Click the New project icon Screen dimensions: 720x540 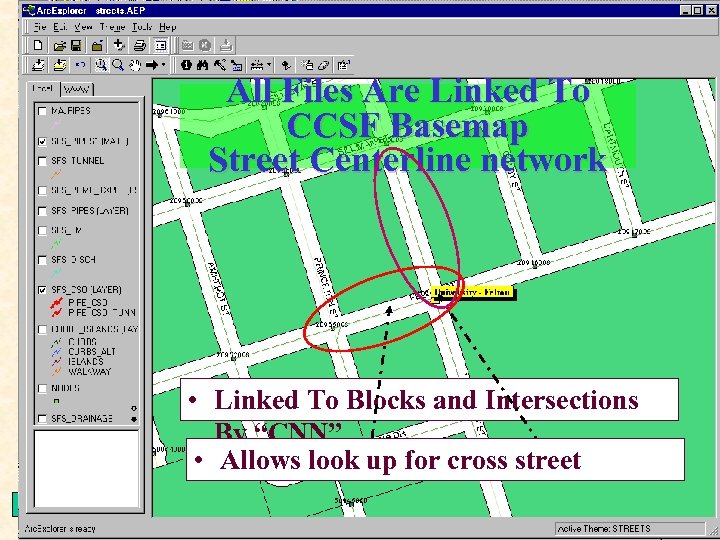(38, 45)
